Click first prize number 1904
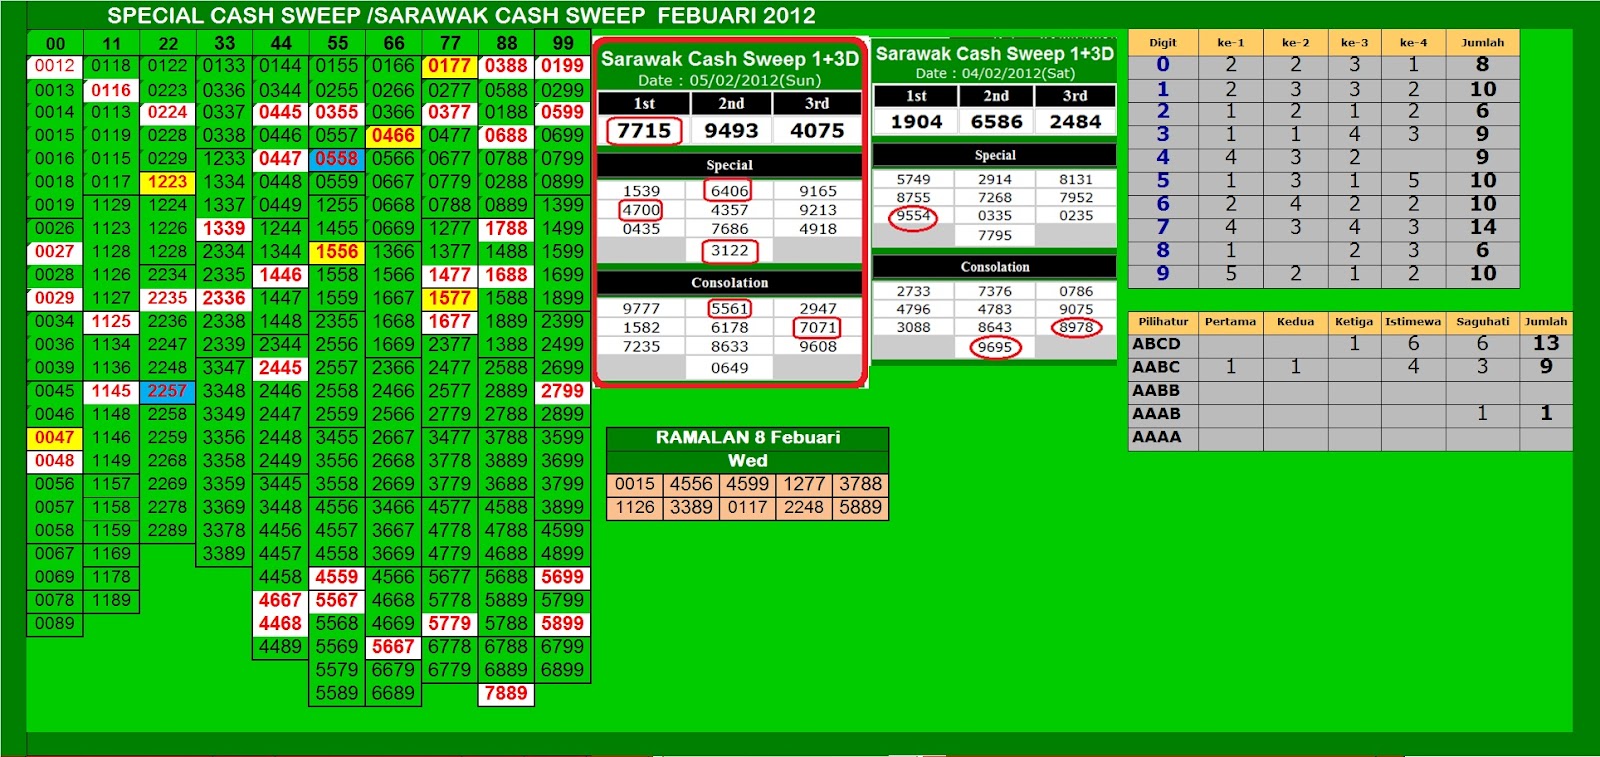Viewport: 1600px width, 757px height. pos(916,122)
